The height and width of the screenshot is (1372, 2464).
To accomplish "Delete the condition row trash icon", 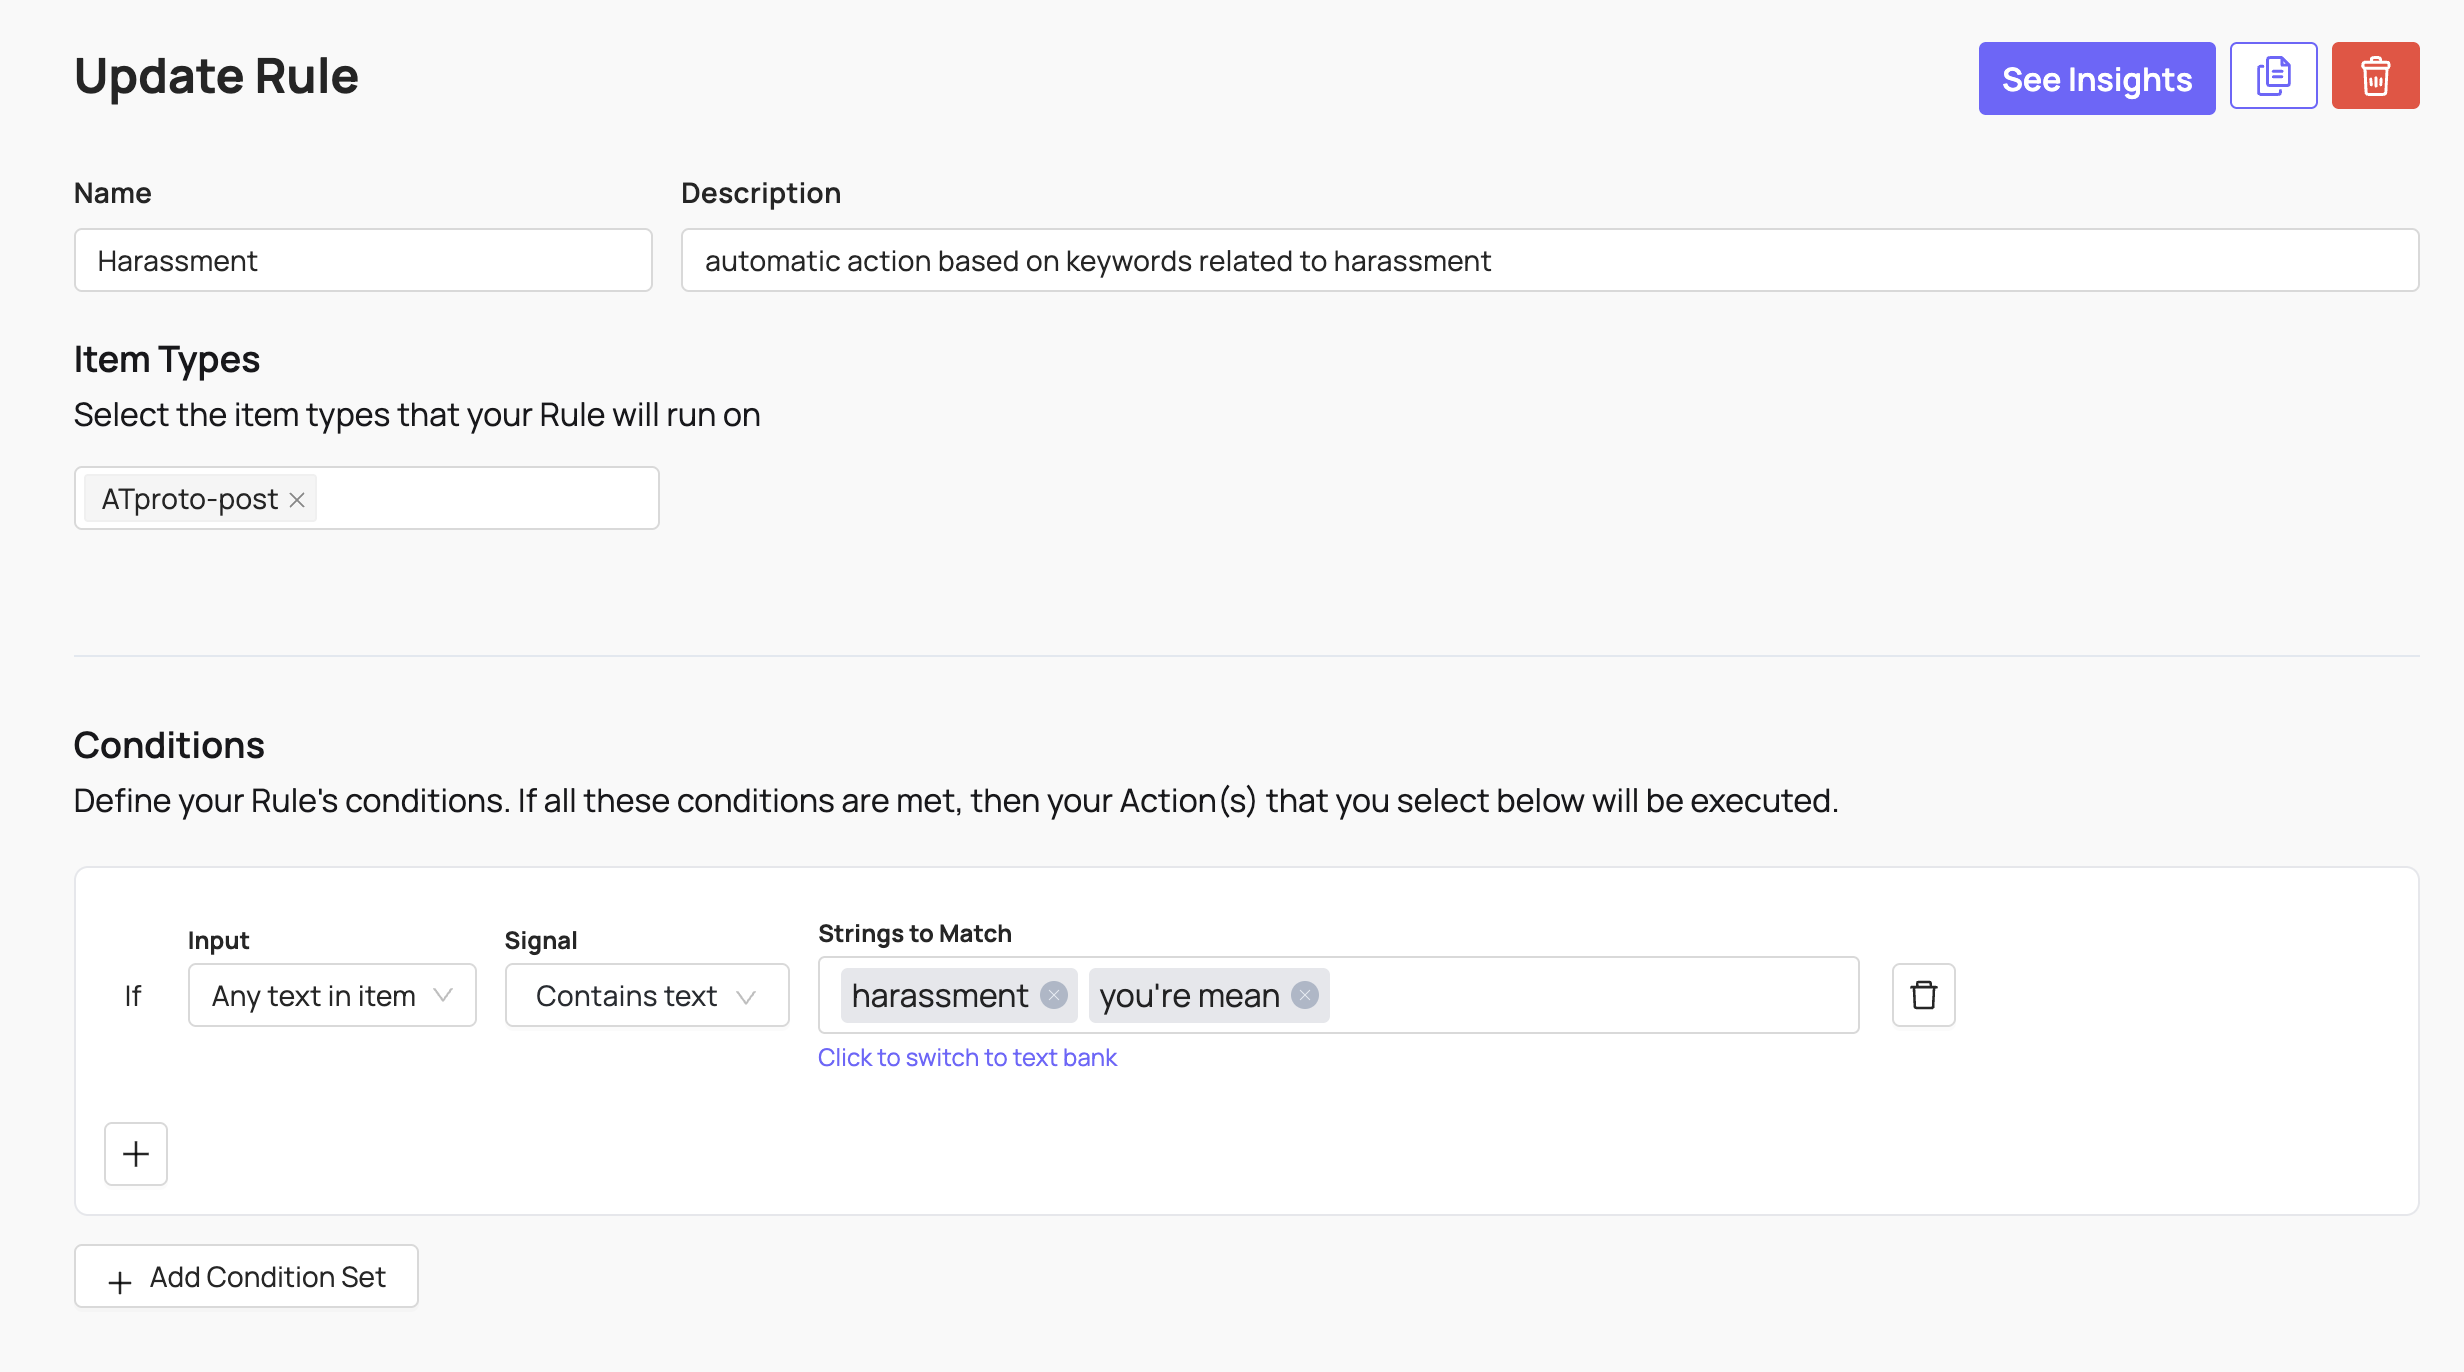I will tap(1923, 995).
